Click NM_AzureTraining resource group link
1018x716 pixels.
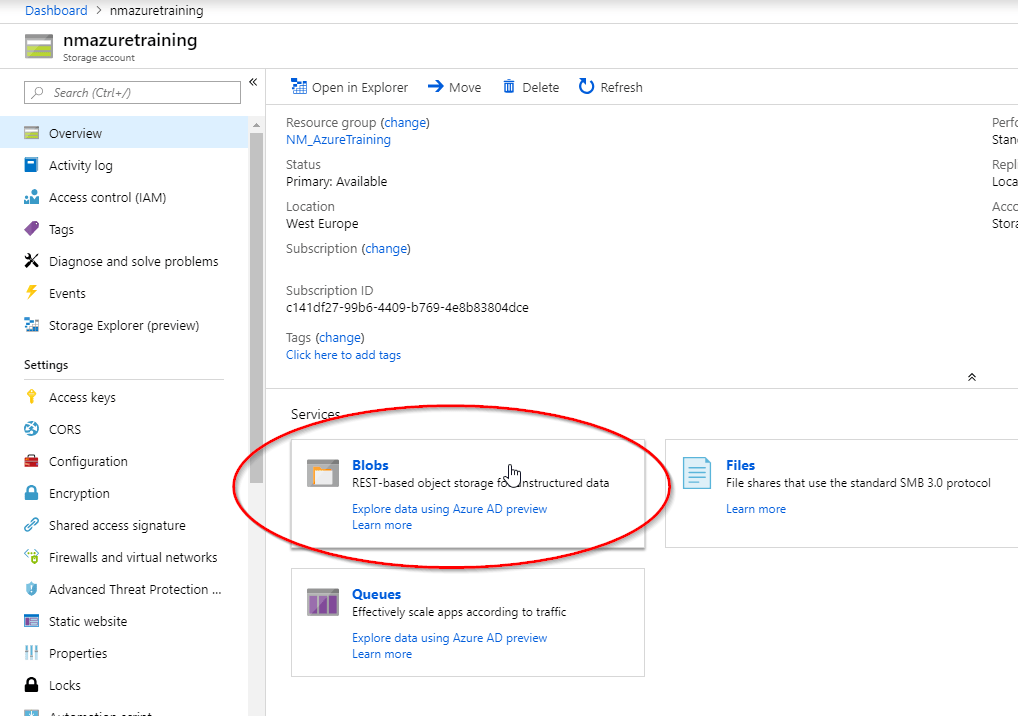click(x=338, y=140)
